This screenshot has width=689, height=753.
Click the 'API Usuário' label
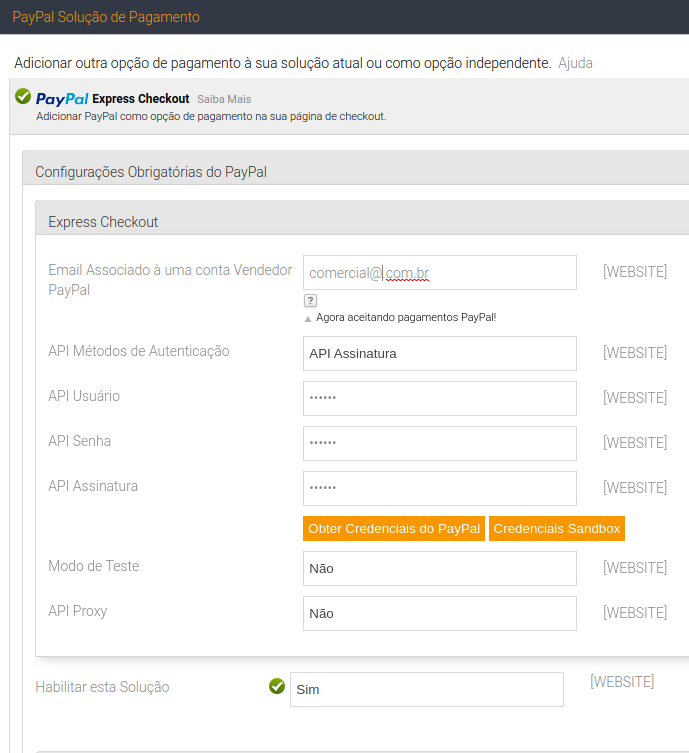coord(84,396)
